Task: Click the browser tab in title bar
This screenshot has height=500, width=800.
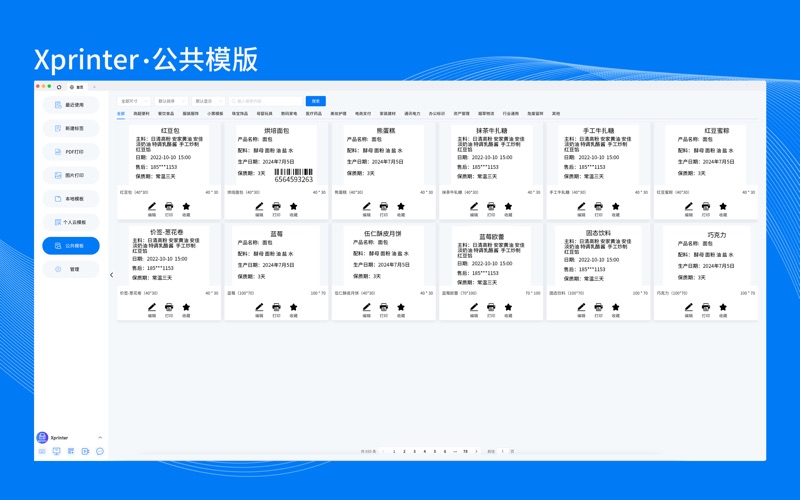Action: 77,87
